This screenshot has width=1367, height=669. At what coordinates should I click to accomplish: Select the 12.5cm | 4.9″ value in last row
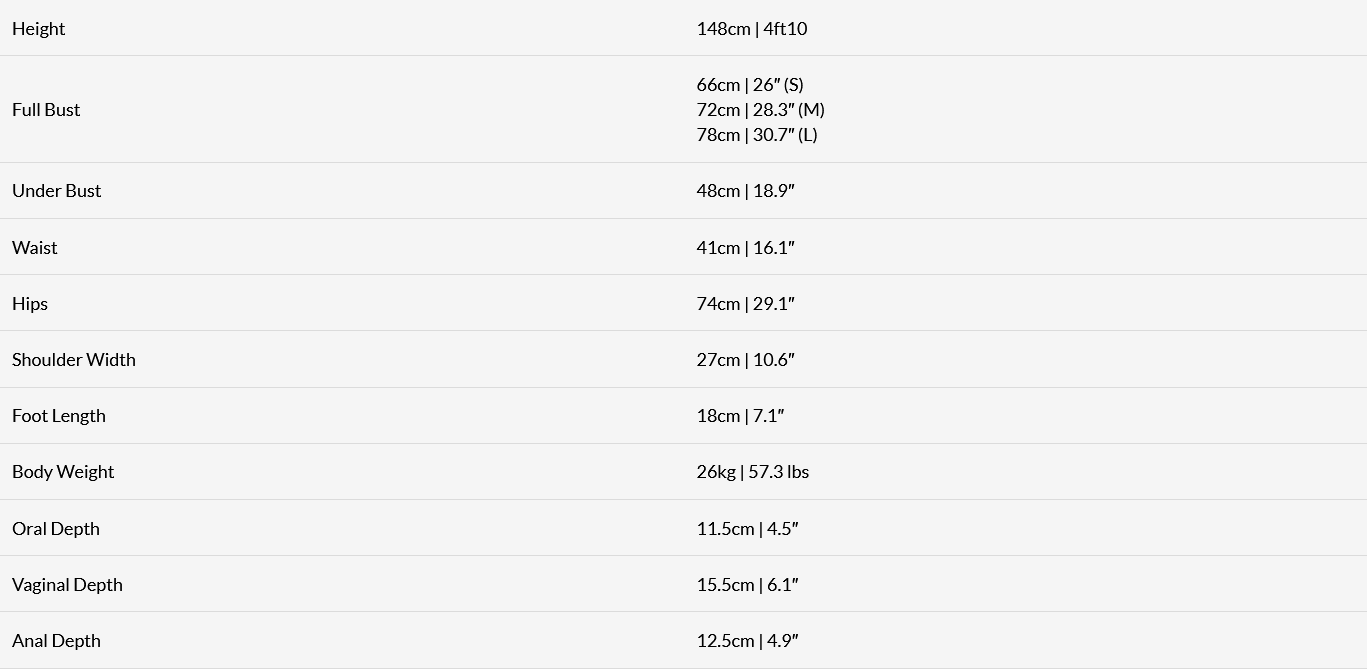[747, 641]
